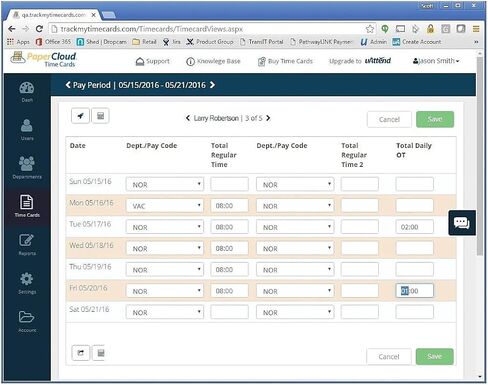Bookmark page with the star icon
This screenshot has width=488, height=385.
(370, 29)
